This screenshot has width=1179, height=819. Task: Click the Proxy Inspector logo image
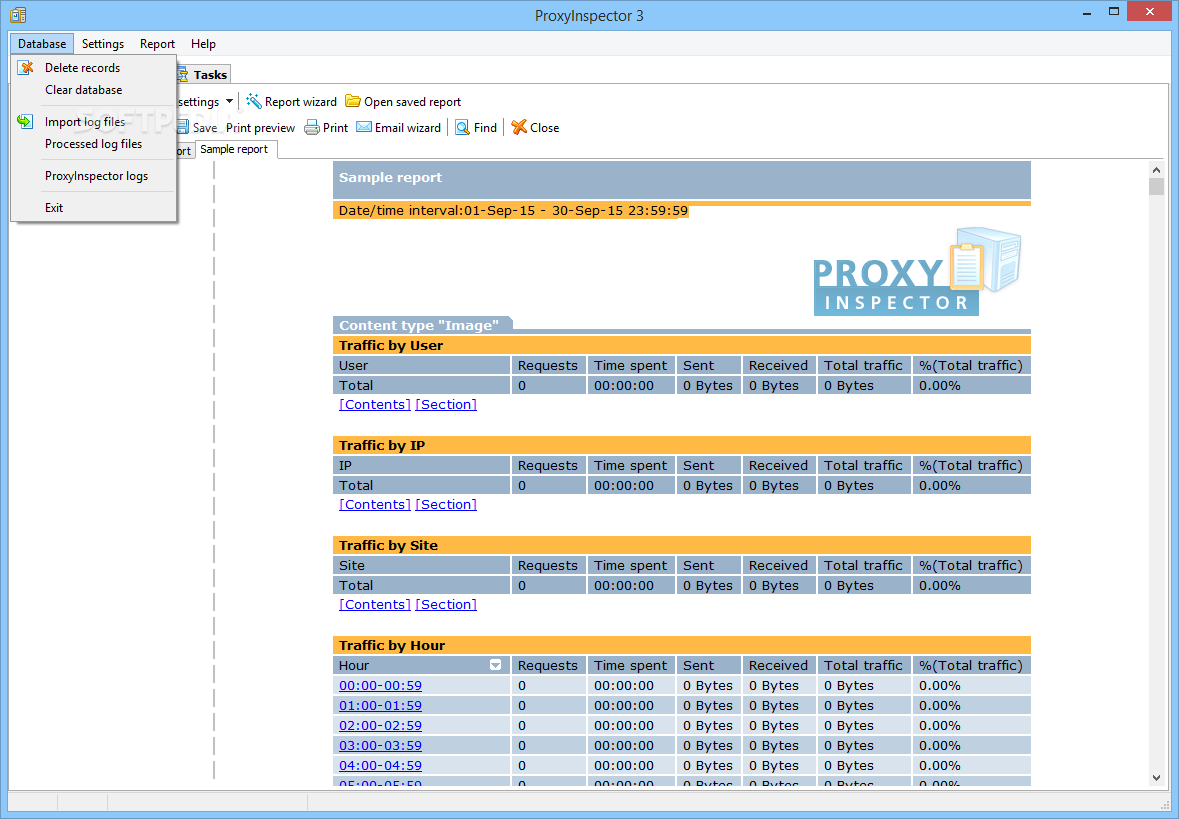click(x=917, y=271)
